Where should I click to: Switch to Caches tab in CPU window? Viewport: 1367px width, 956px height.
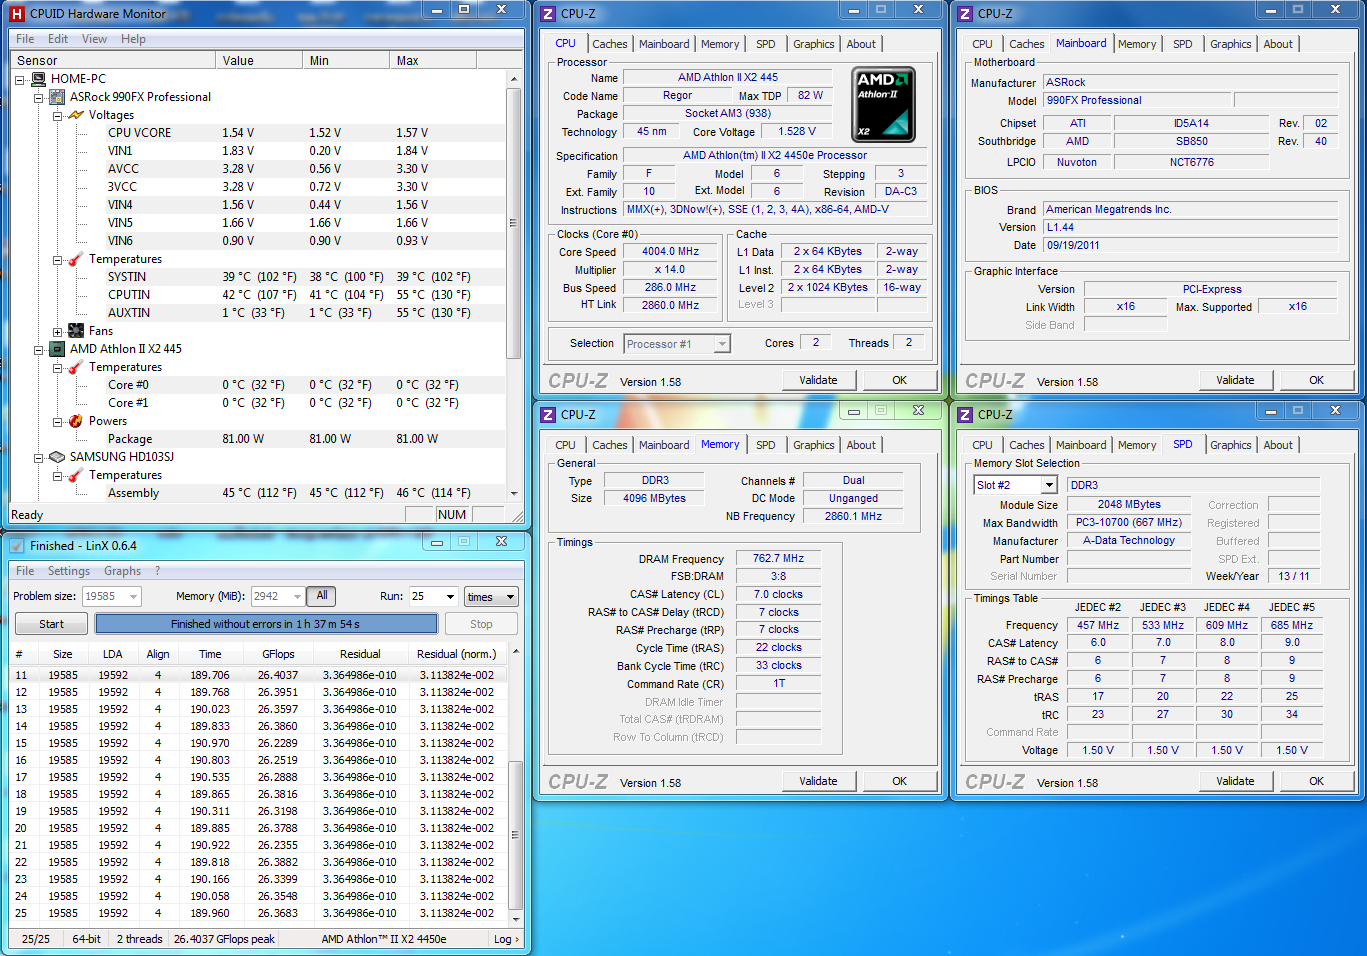point(609,44)
